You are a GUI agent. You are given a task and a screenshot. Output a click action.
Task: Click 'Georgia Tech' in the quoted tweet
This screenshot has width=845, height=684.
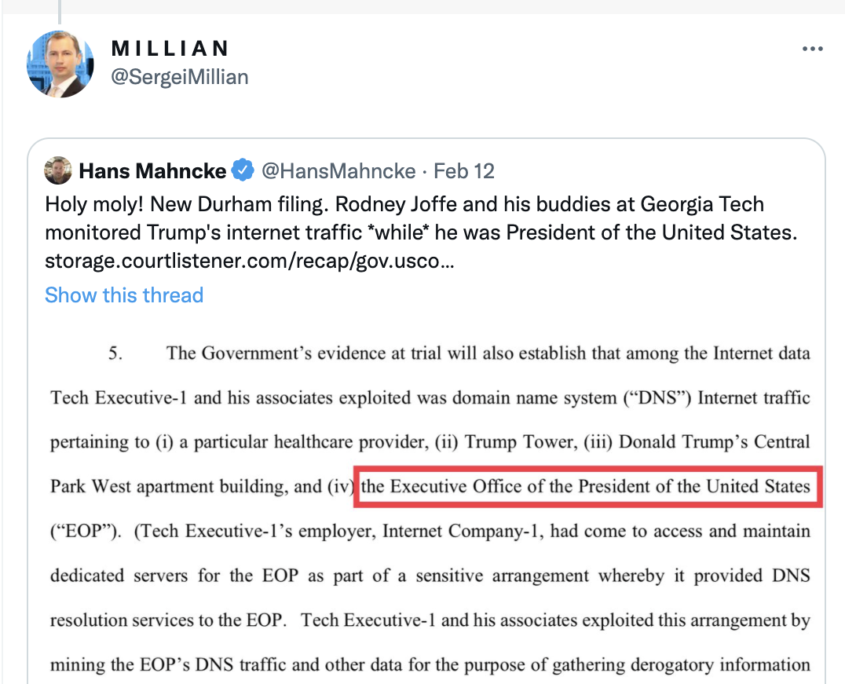point(709,205)
